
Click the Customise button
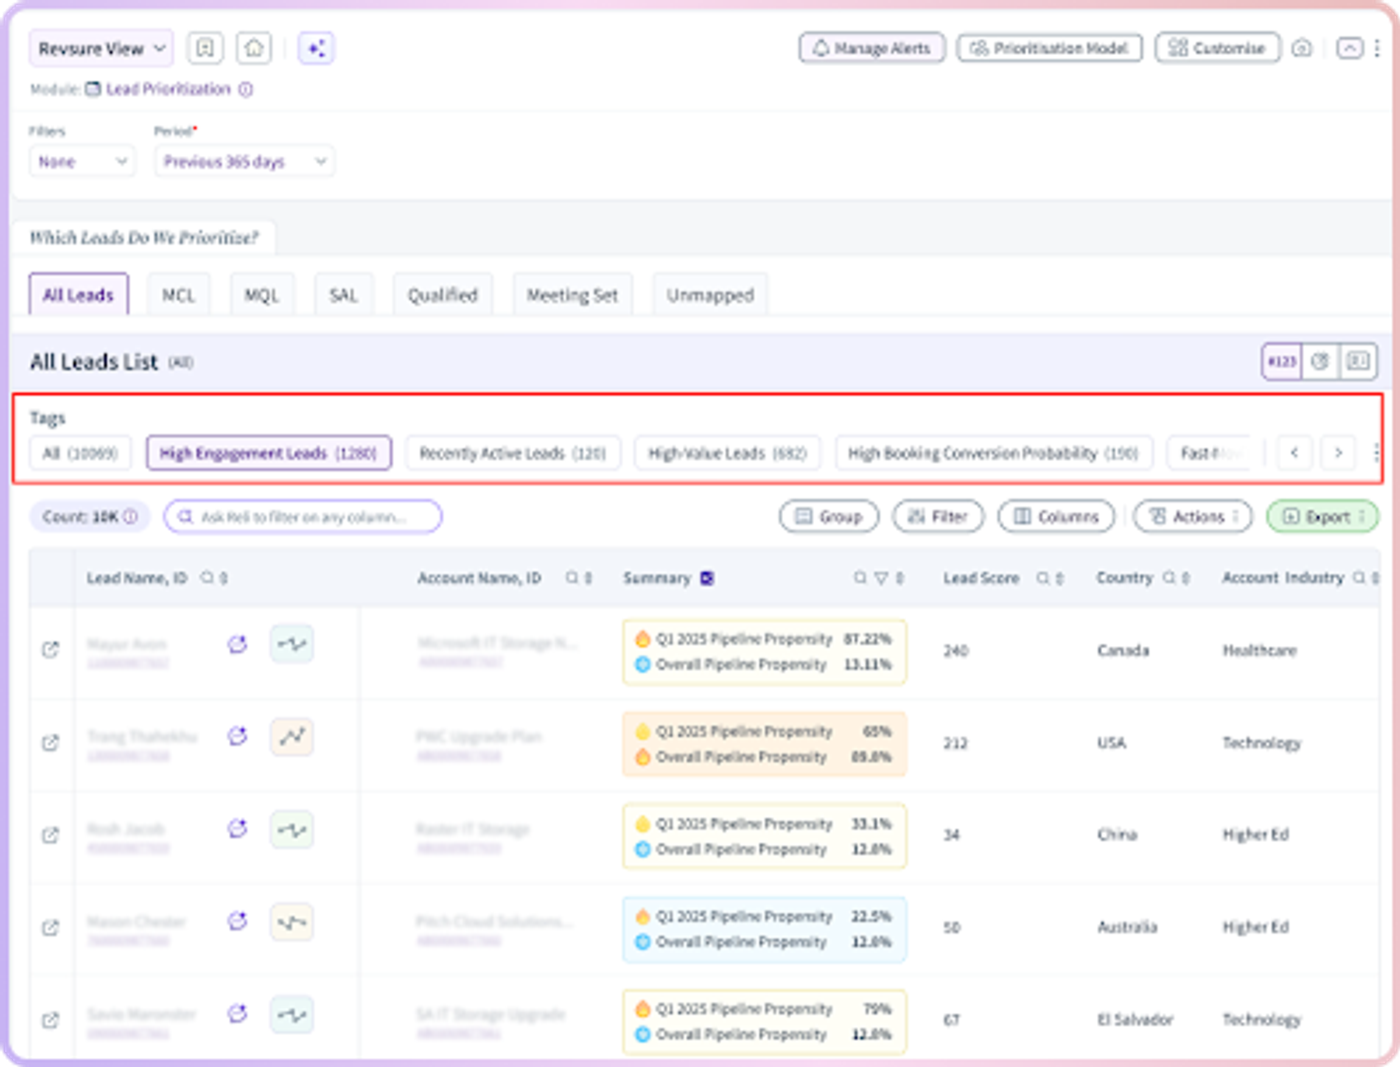click(1218, 48)
